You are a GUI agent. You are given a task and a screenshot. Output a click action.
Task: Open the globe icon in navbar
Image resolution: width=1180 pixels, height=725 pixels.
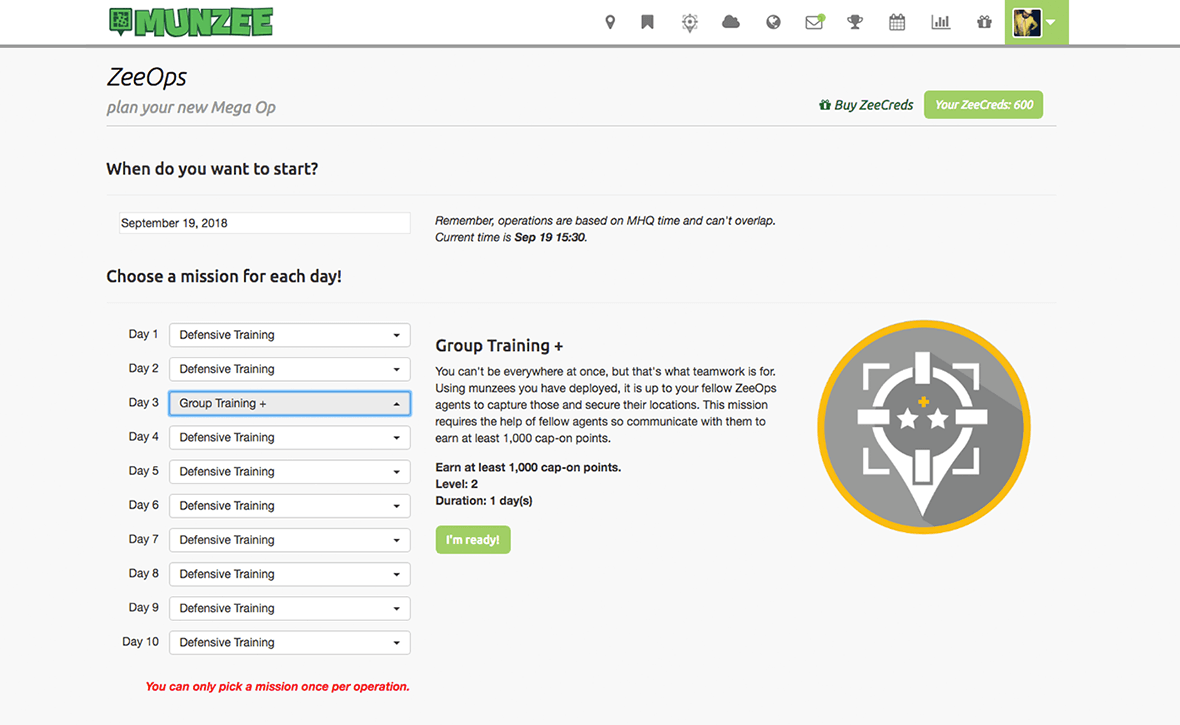[x=773, y=23]
